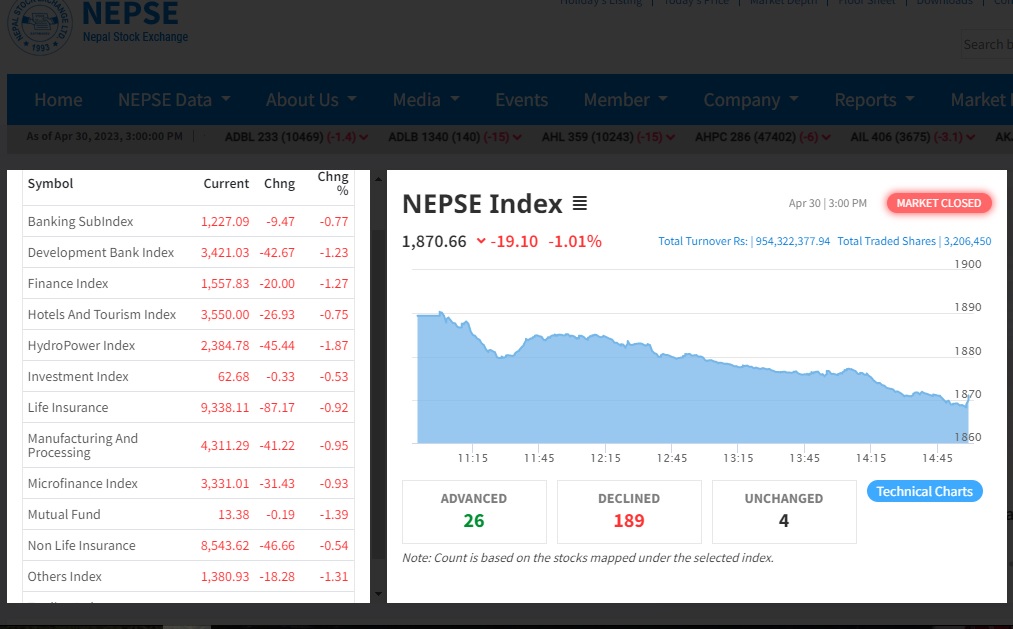Image resolution: width=1013 pixels, height=629 pixels.
Task: Open the NEPSE Index chart hamburger menu
Action: pos(580,203)
